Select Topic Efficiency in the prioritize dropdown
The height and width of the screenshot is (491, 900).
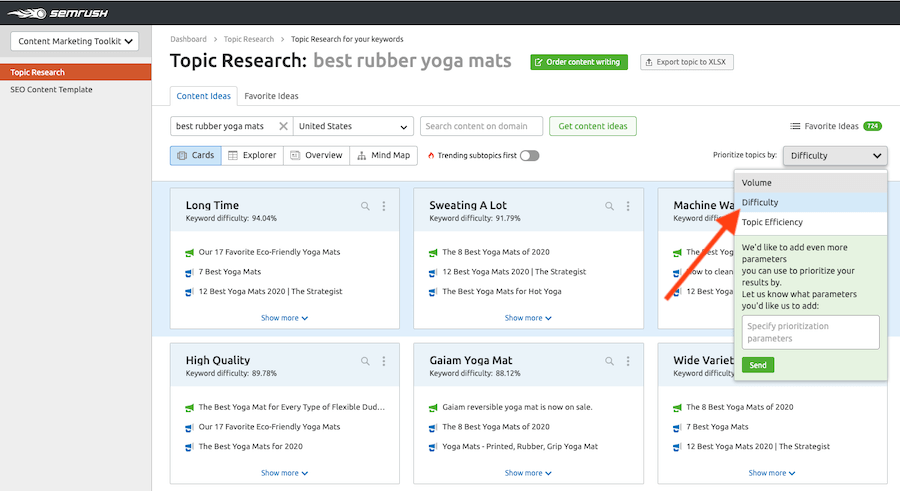810,222
